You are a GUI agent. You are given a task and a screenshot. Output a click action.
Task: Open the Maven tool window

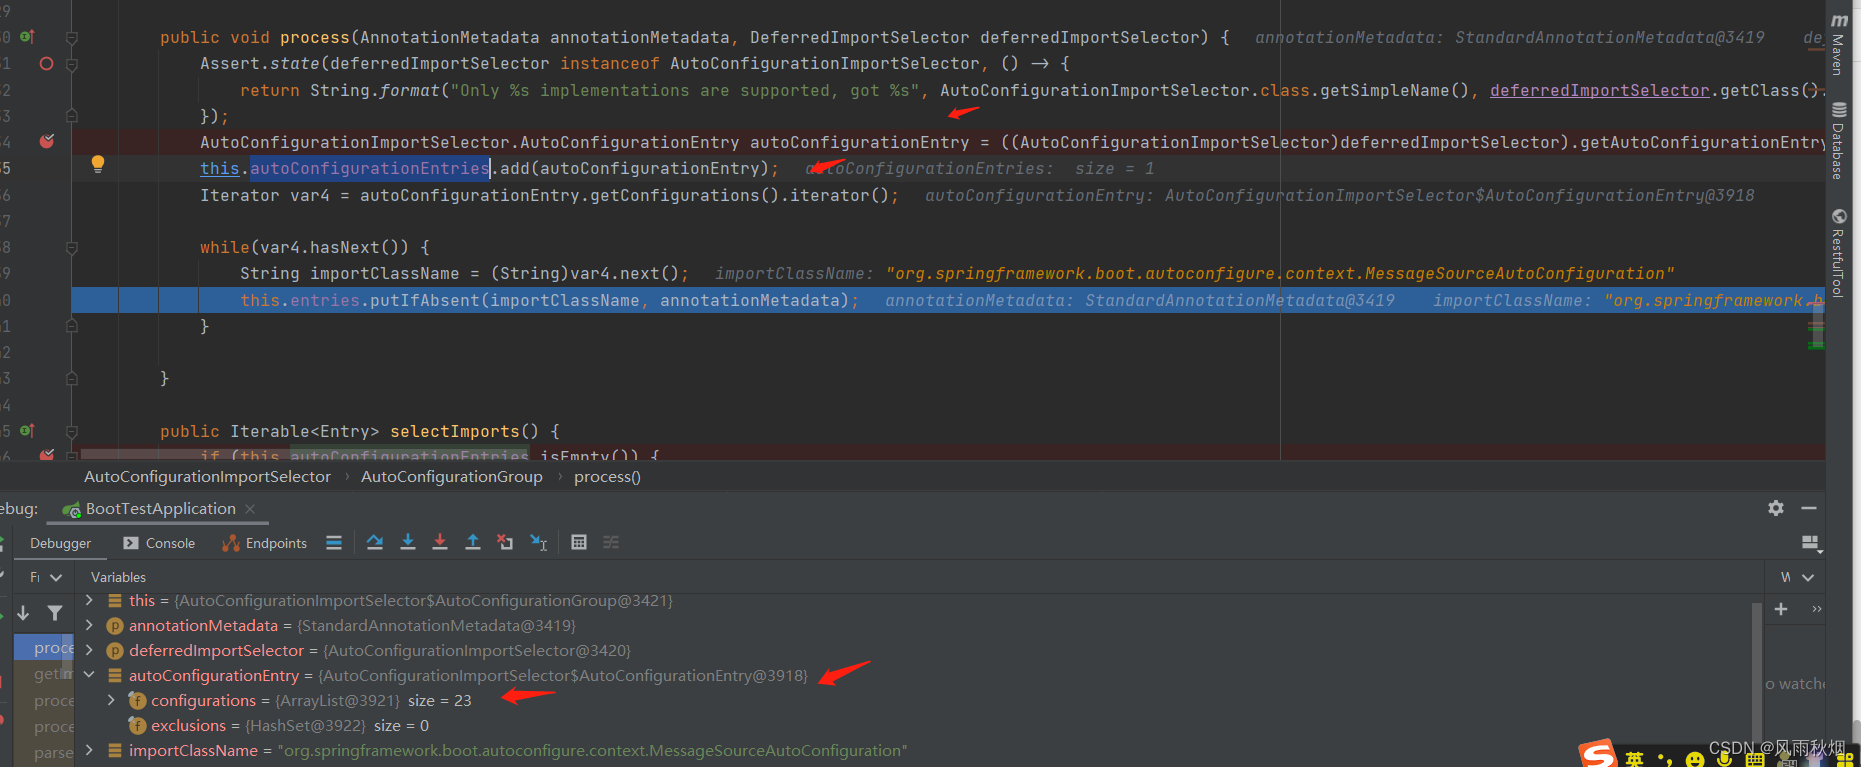tap(1838, 44)
